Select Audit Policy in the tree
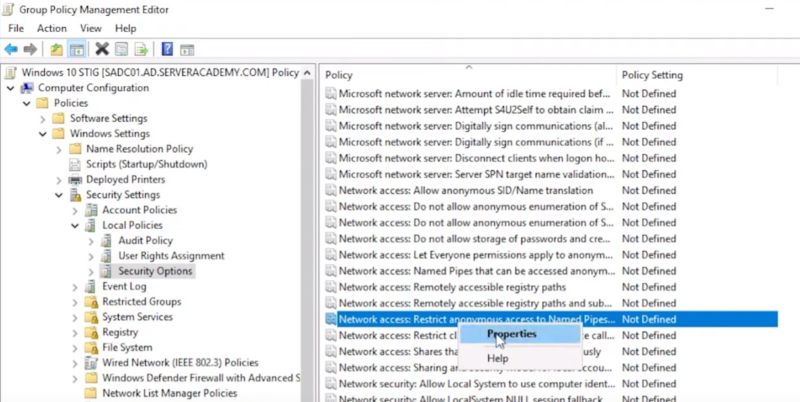Screen dimensions: 800x402 point(145,241)
